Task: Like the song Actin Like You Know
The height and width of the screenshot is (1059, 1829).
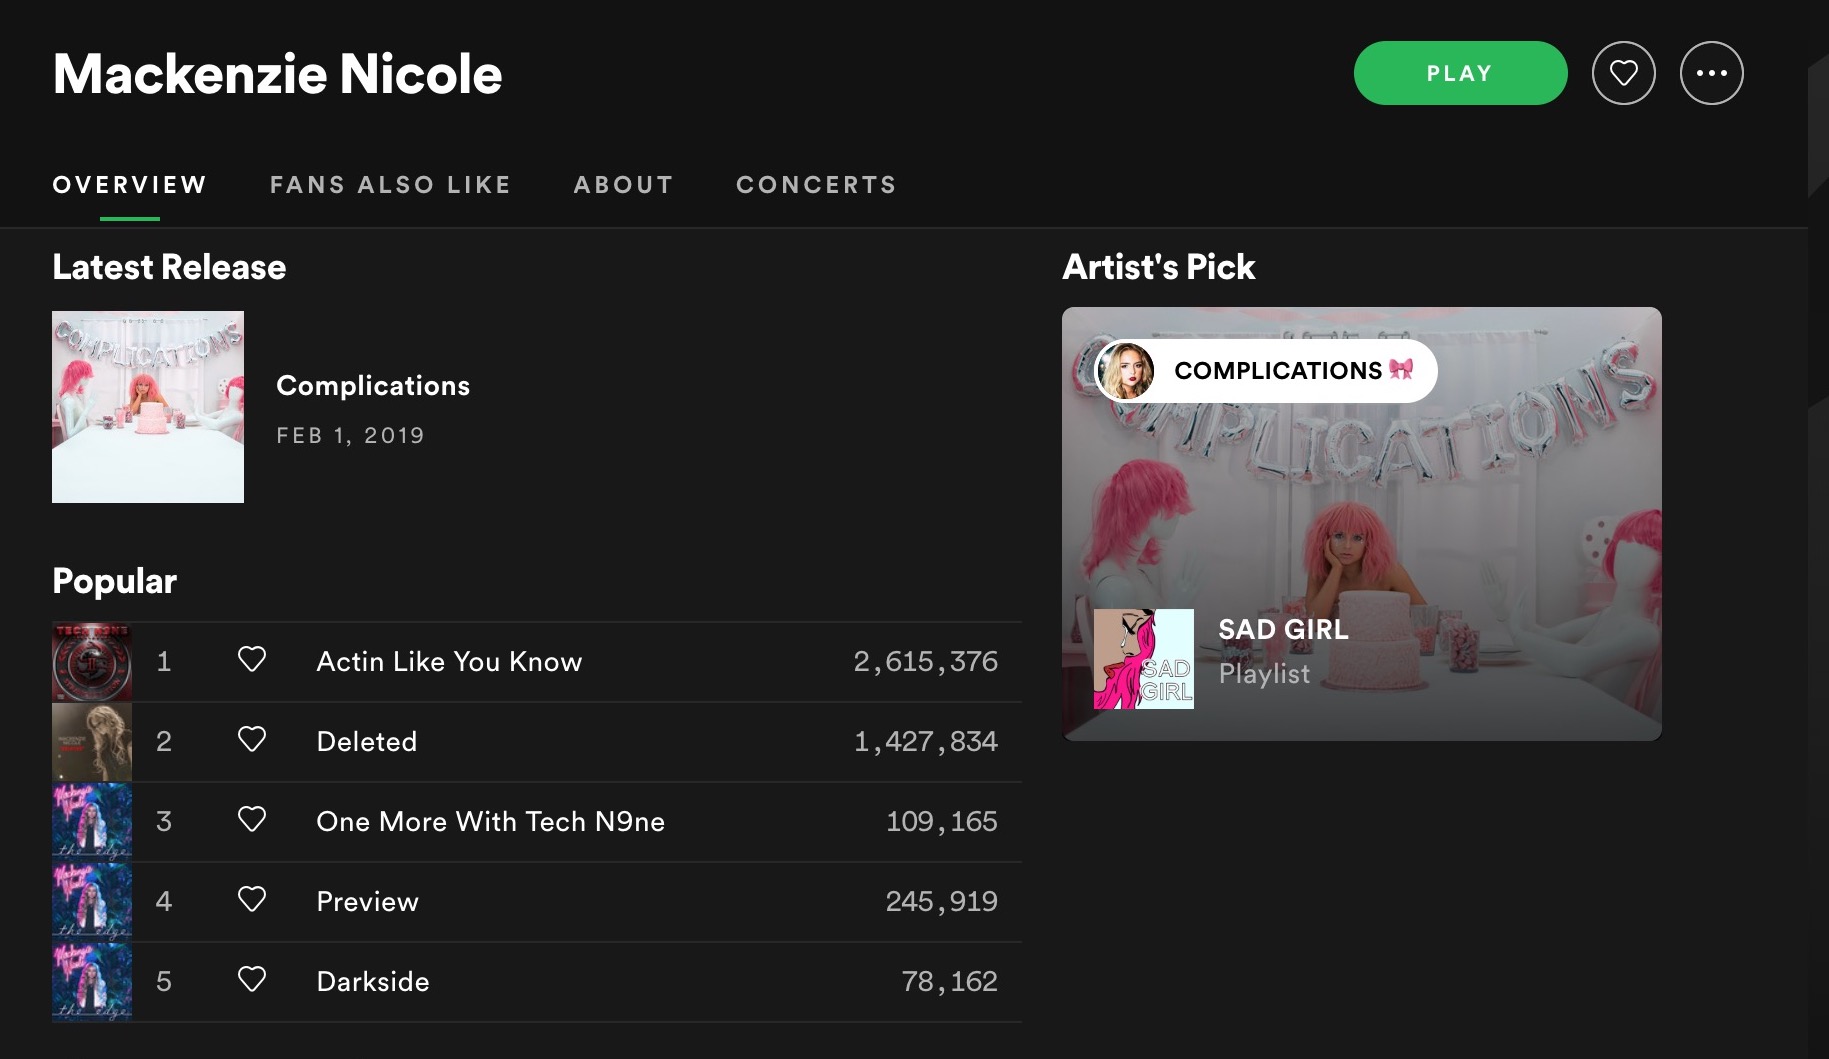Action: click(252, 659)
